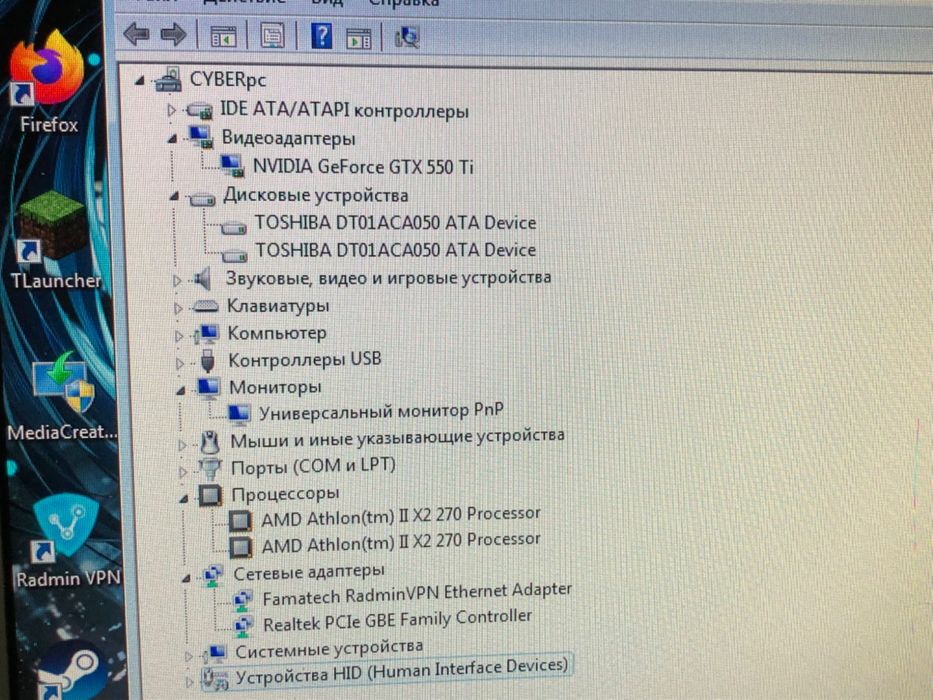The width and height of the screenshot is (933, 700).
Task: Click the Back arrow in the toolbar
Action: [136, 35]
